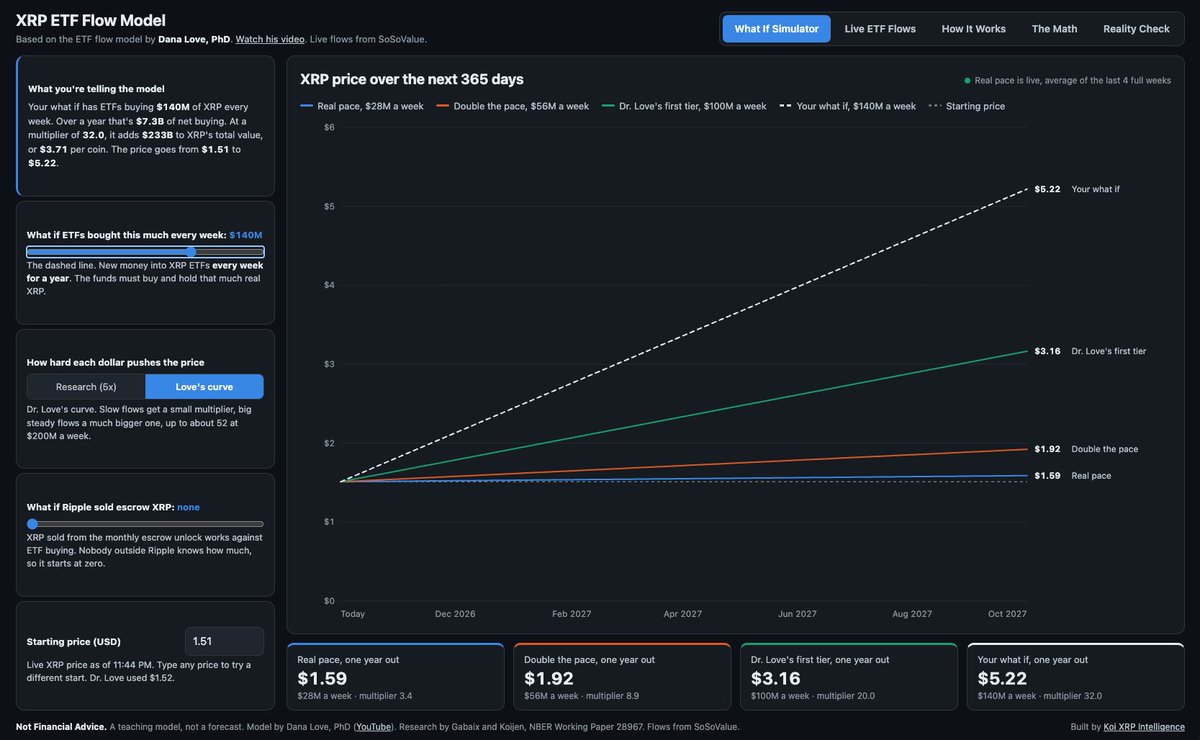
Task: Click the 'XRP ETF Flow Model' title
Action: 91,20
